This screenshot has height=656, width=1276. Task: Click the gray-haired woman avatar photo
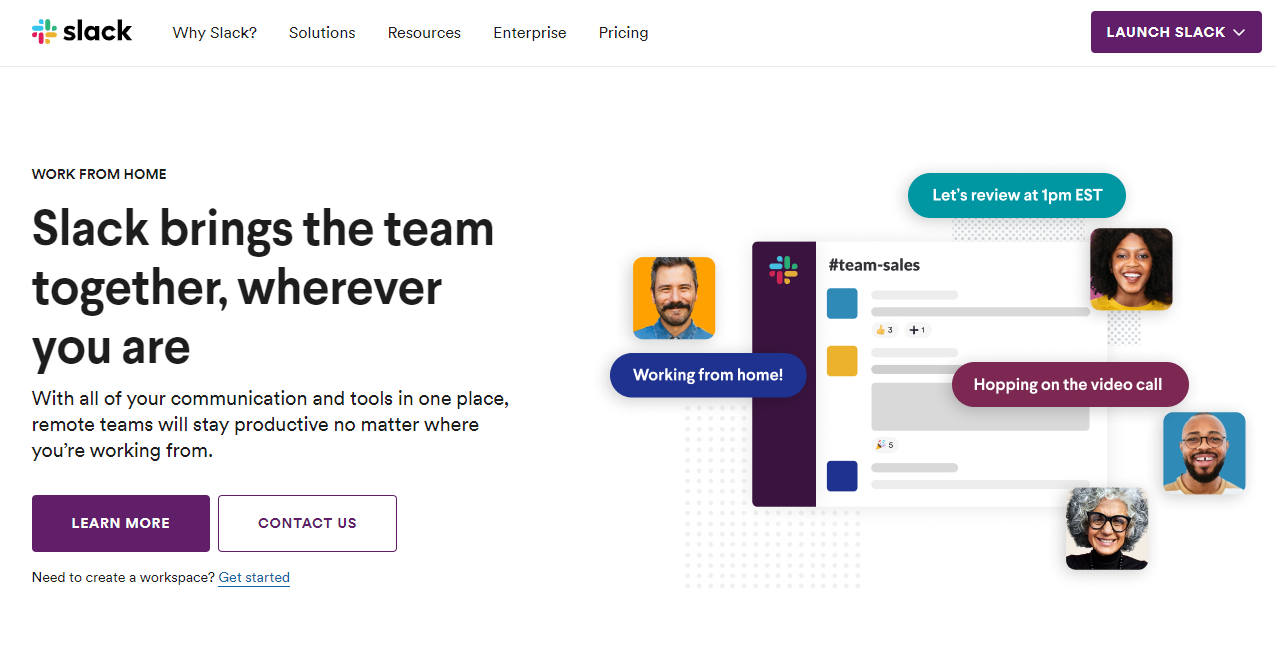[x=1107, y=528]
